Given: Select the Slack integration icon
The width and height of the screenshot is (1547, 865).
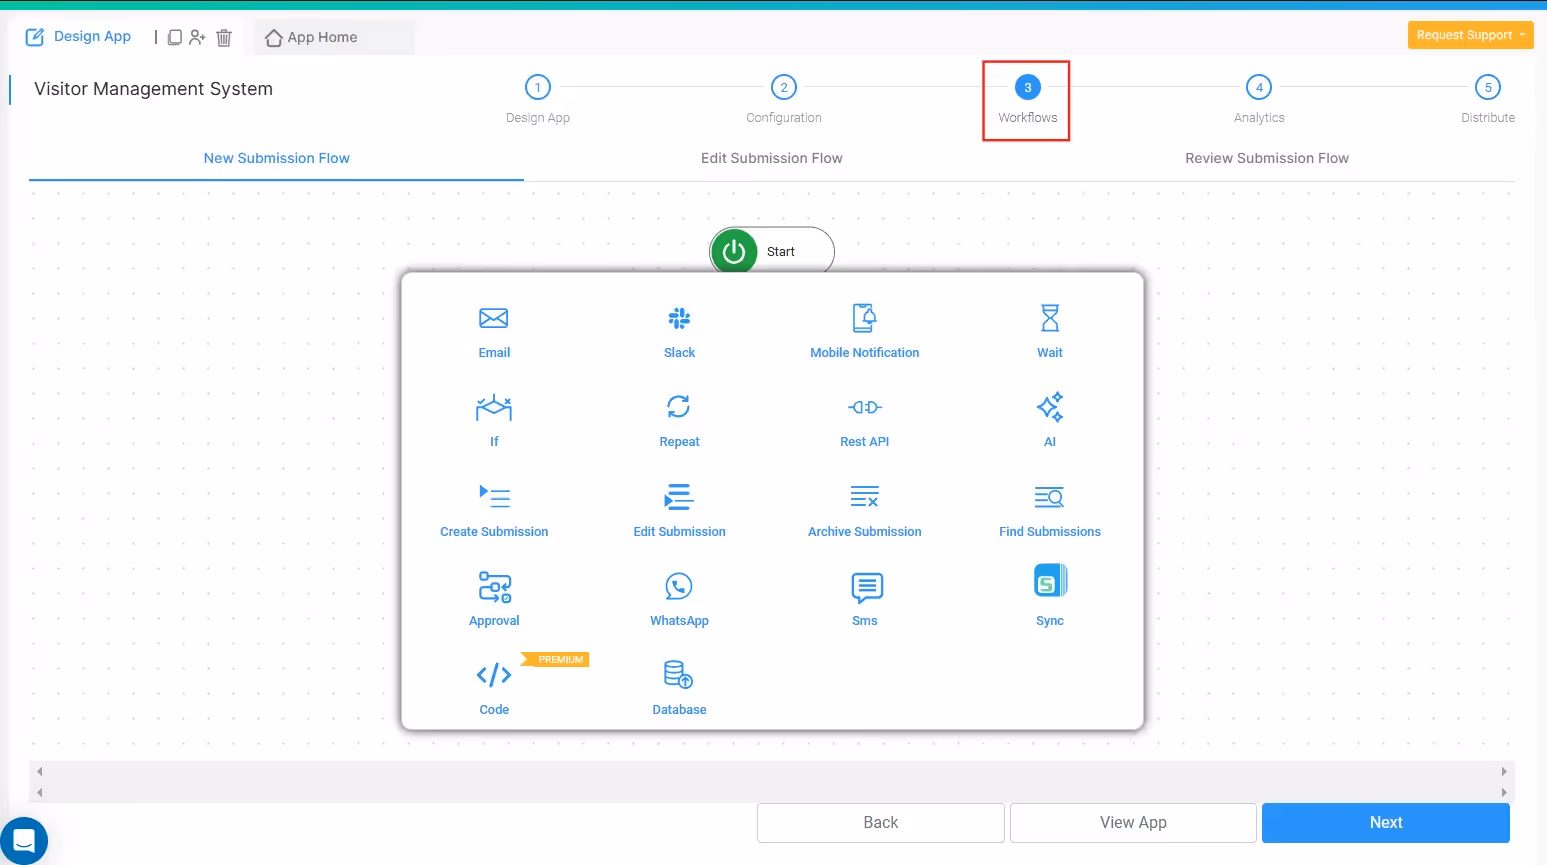Looking at the screenshot, I should click(x=679, y=318).
